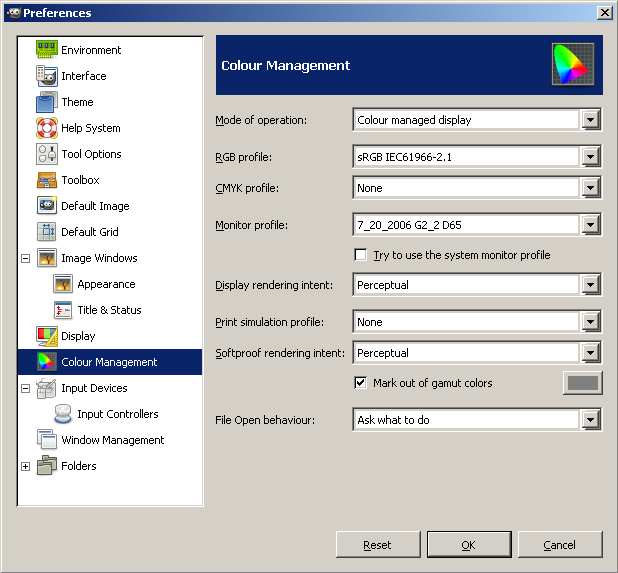Click the Cancel button
Image resolution: width=618 pixels, height=573 pixels.
[x=560, y=545]
